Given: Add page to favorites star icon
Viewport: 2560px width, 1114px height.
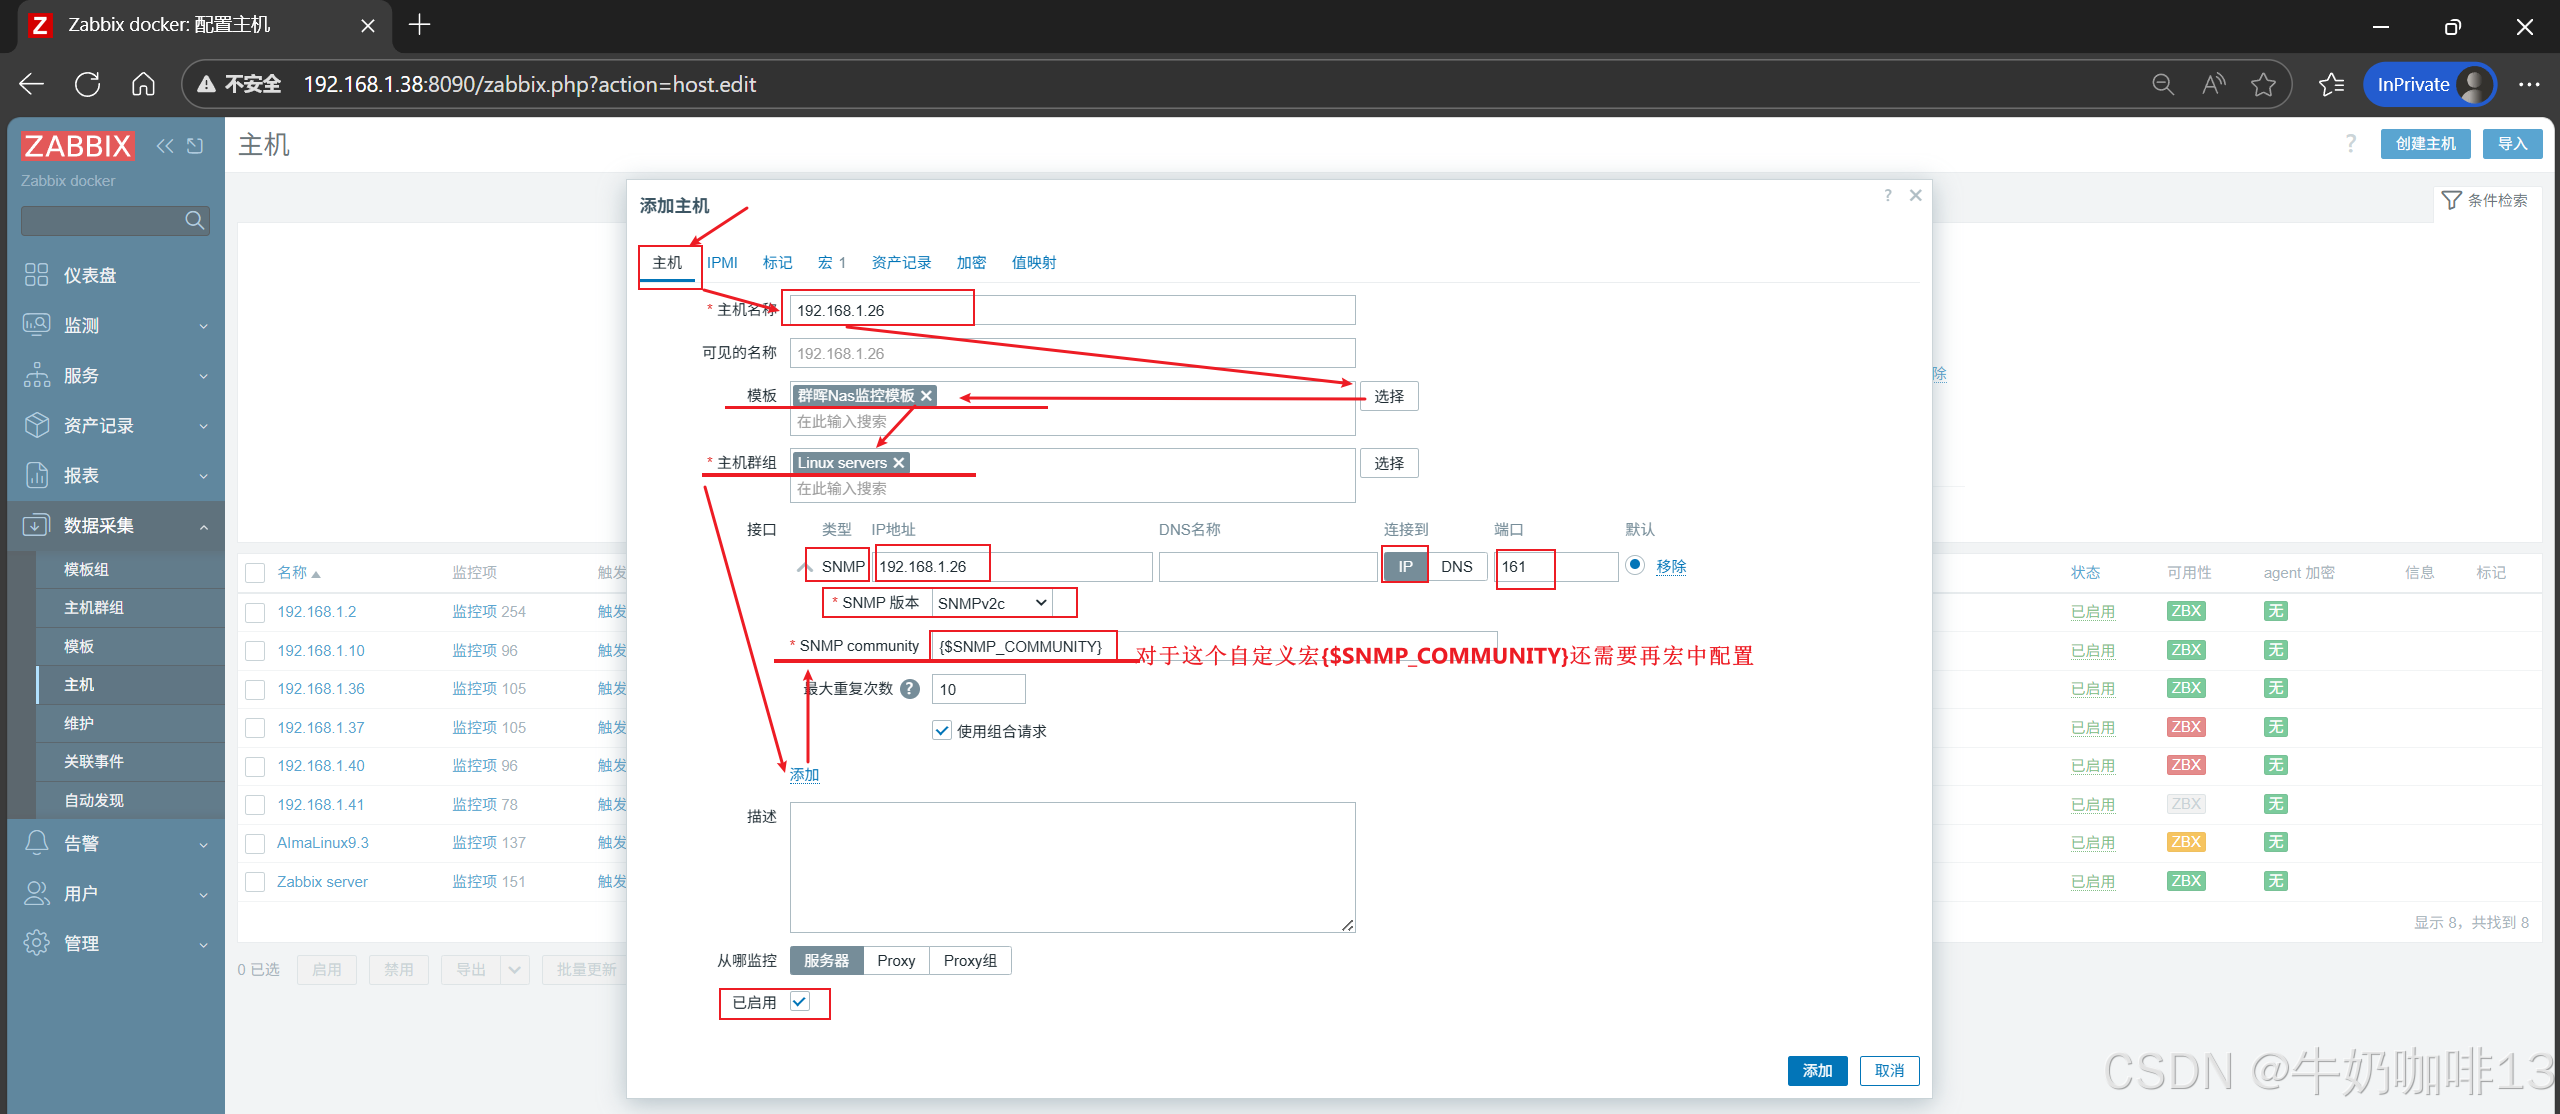Looking at the screenshot, I should coord(2263,85).
